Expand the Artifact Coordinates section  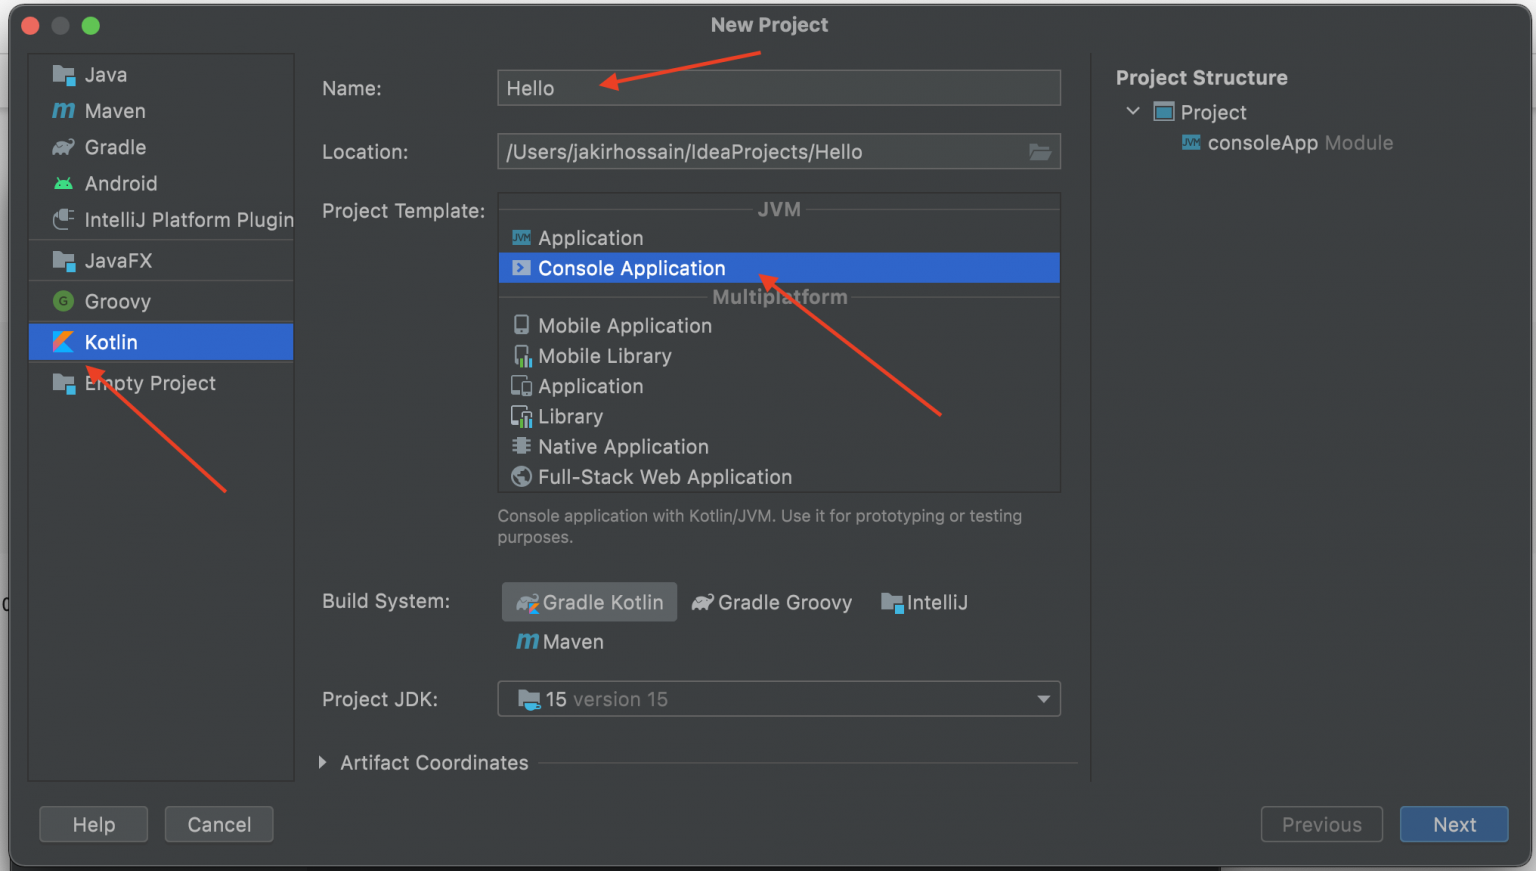[x=323, y=763]
